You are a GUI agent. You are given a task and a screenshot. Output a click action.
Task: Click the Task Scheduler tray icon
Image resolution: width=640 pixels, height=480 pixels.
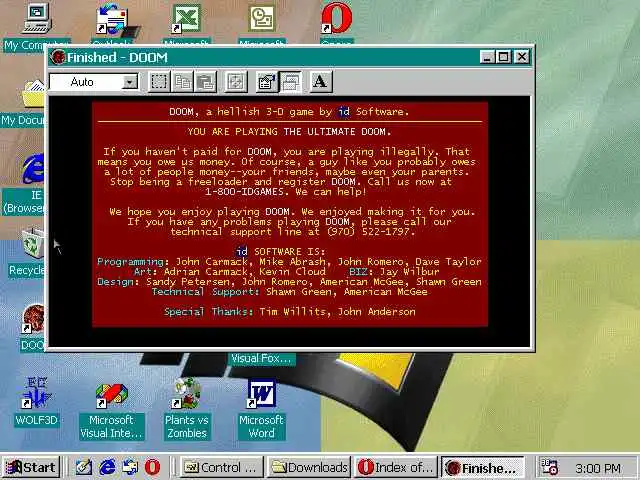pos(549,467)
